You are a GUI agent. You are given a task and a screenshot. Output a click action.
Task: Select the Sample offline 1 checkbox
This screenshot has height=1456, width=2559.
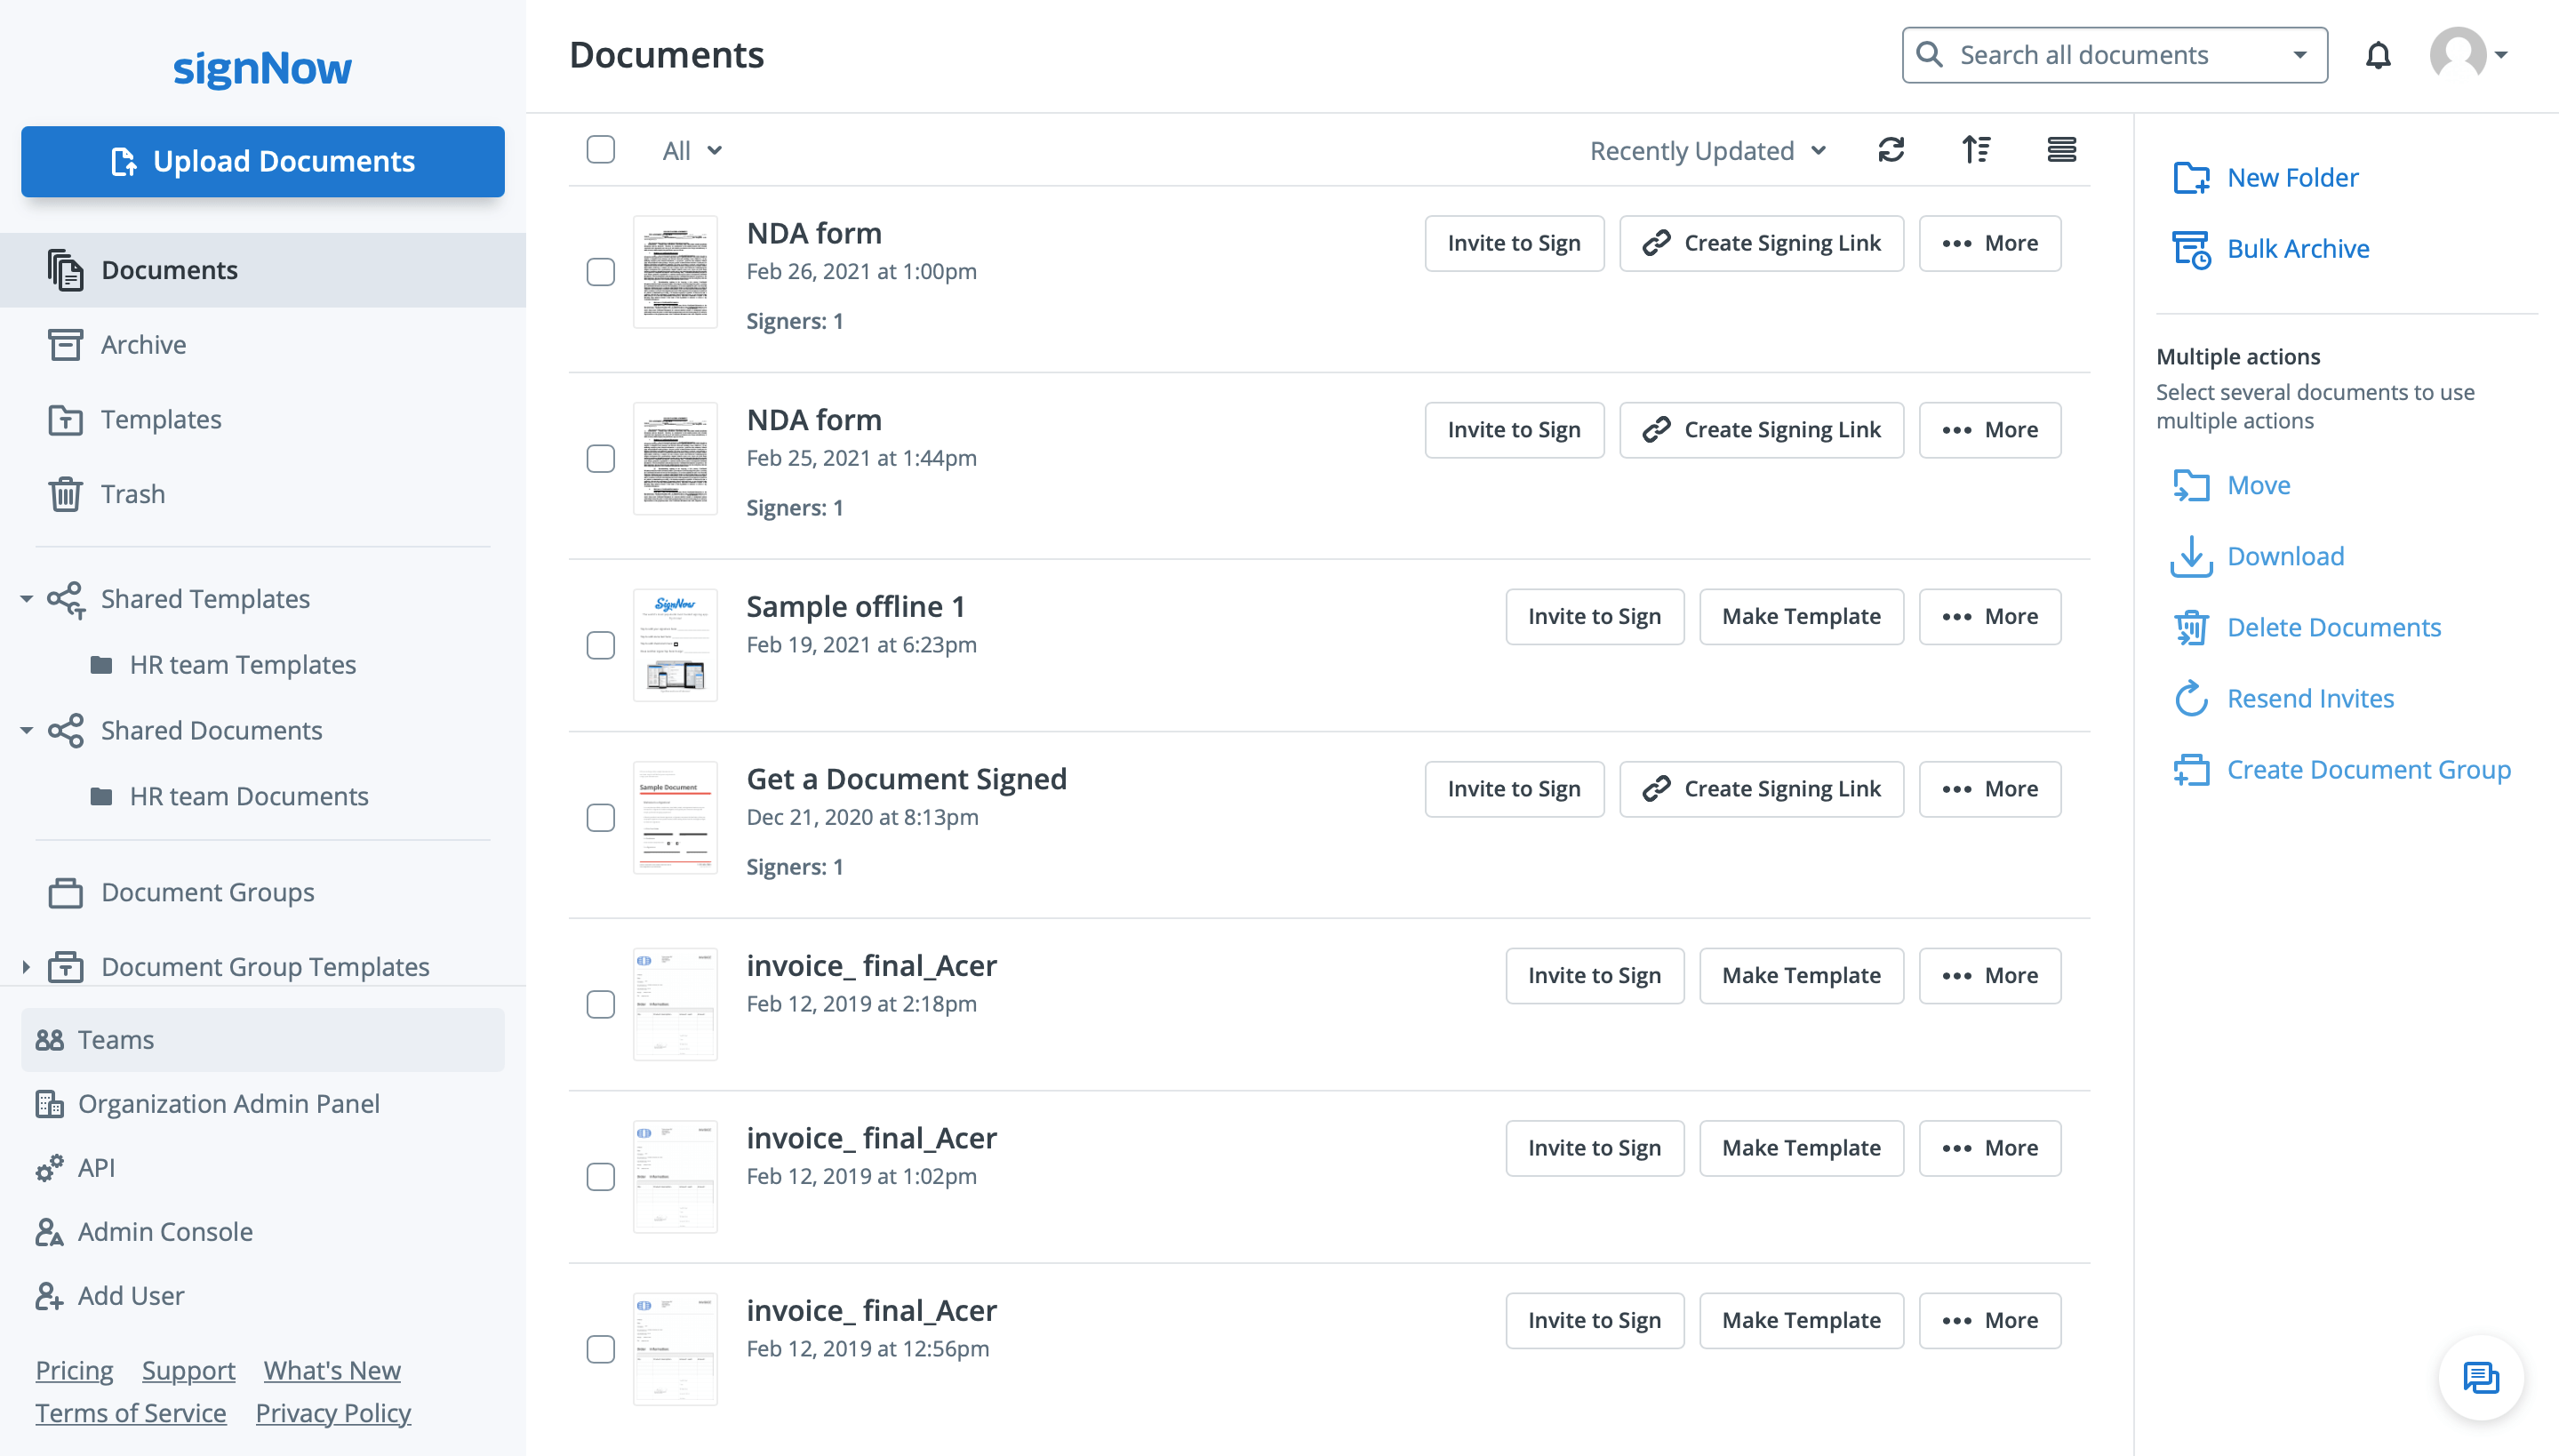click(600, 645)
